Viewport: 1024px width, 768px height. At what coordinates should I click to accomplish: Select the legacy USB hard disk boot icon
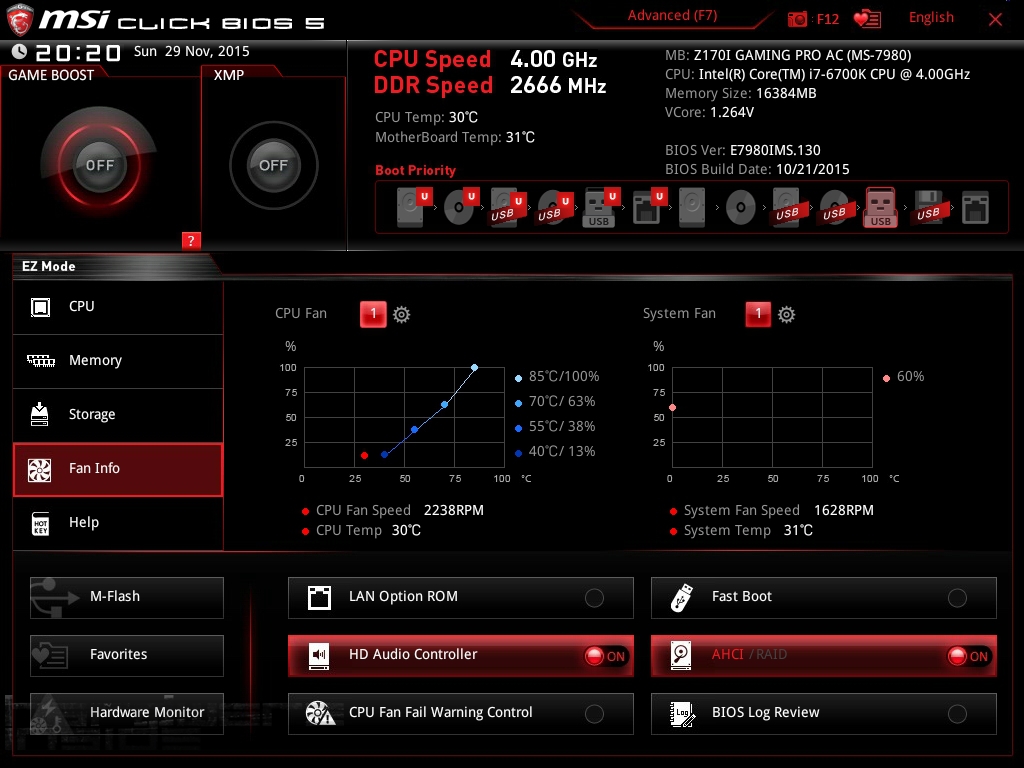point(788,208)
